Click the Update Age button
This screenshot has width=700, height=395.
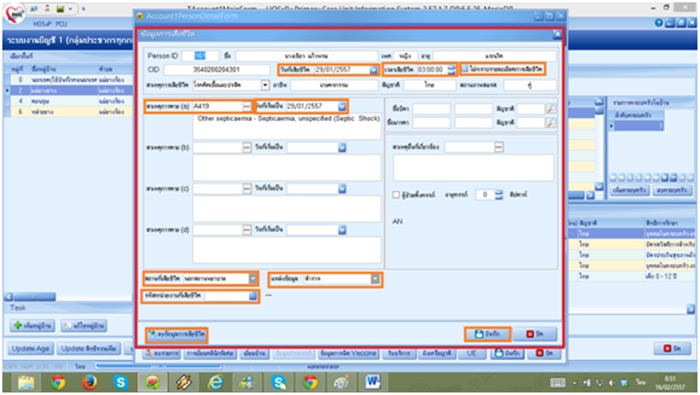30,349
